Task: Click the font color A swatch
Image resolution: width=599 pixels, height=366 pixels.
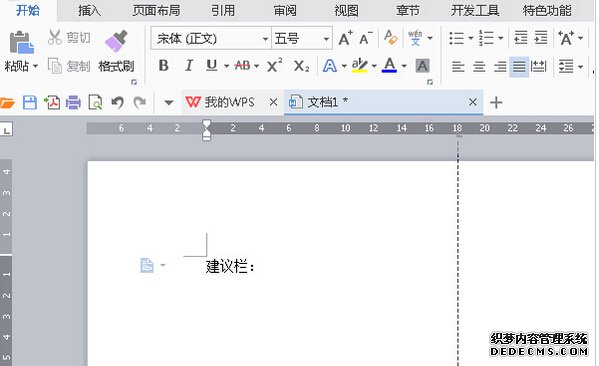Action: tap(389, 65)
